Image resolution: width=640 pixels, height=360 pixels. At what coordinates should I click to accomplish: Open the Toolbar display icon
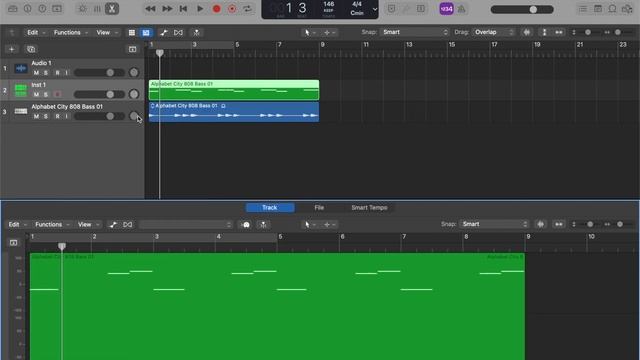point(57,9)
